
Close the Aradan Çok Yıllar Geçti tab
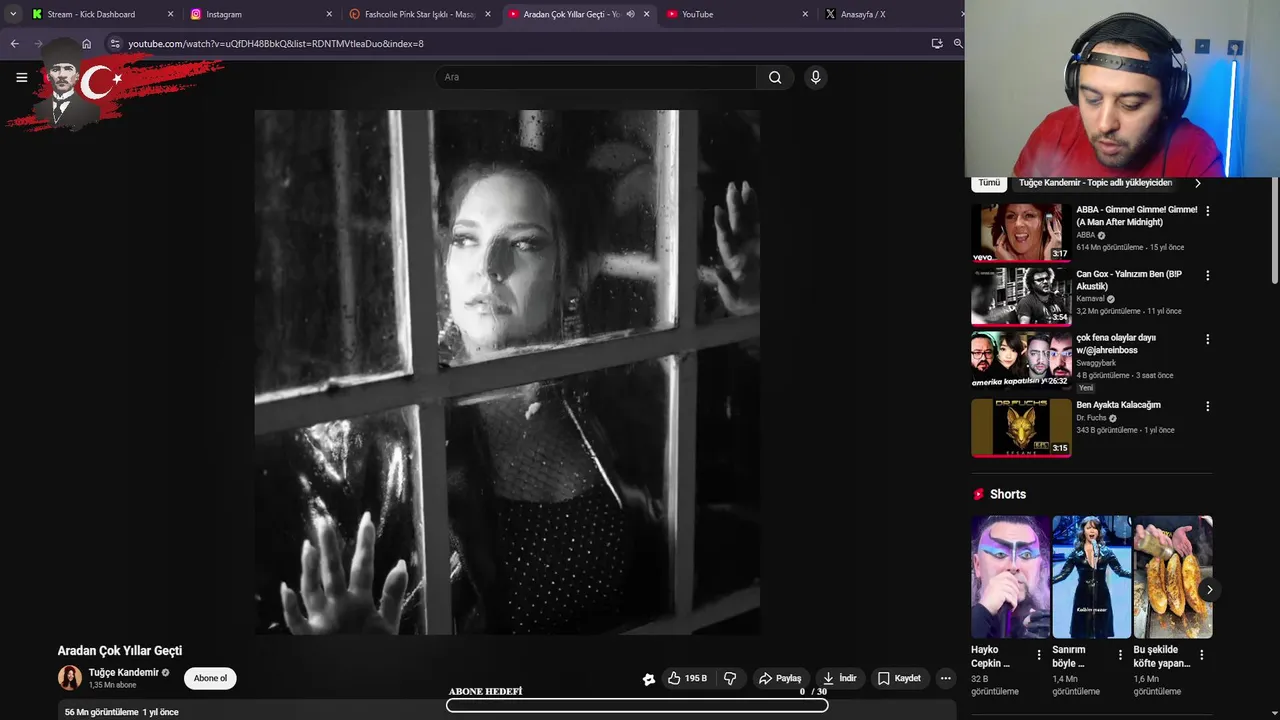(x=646, y=14)
